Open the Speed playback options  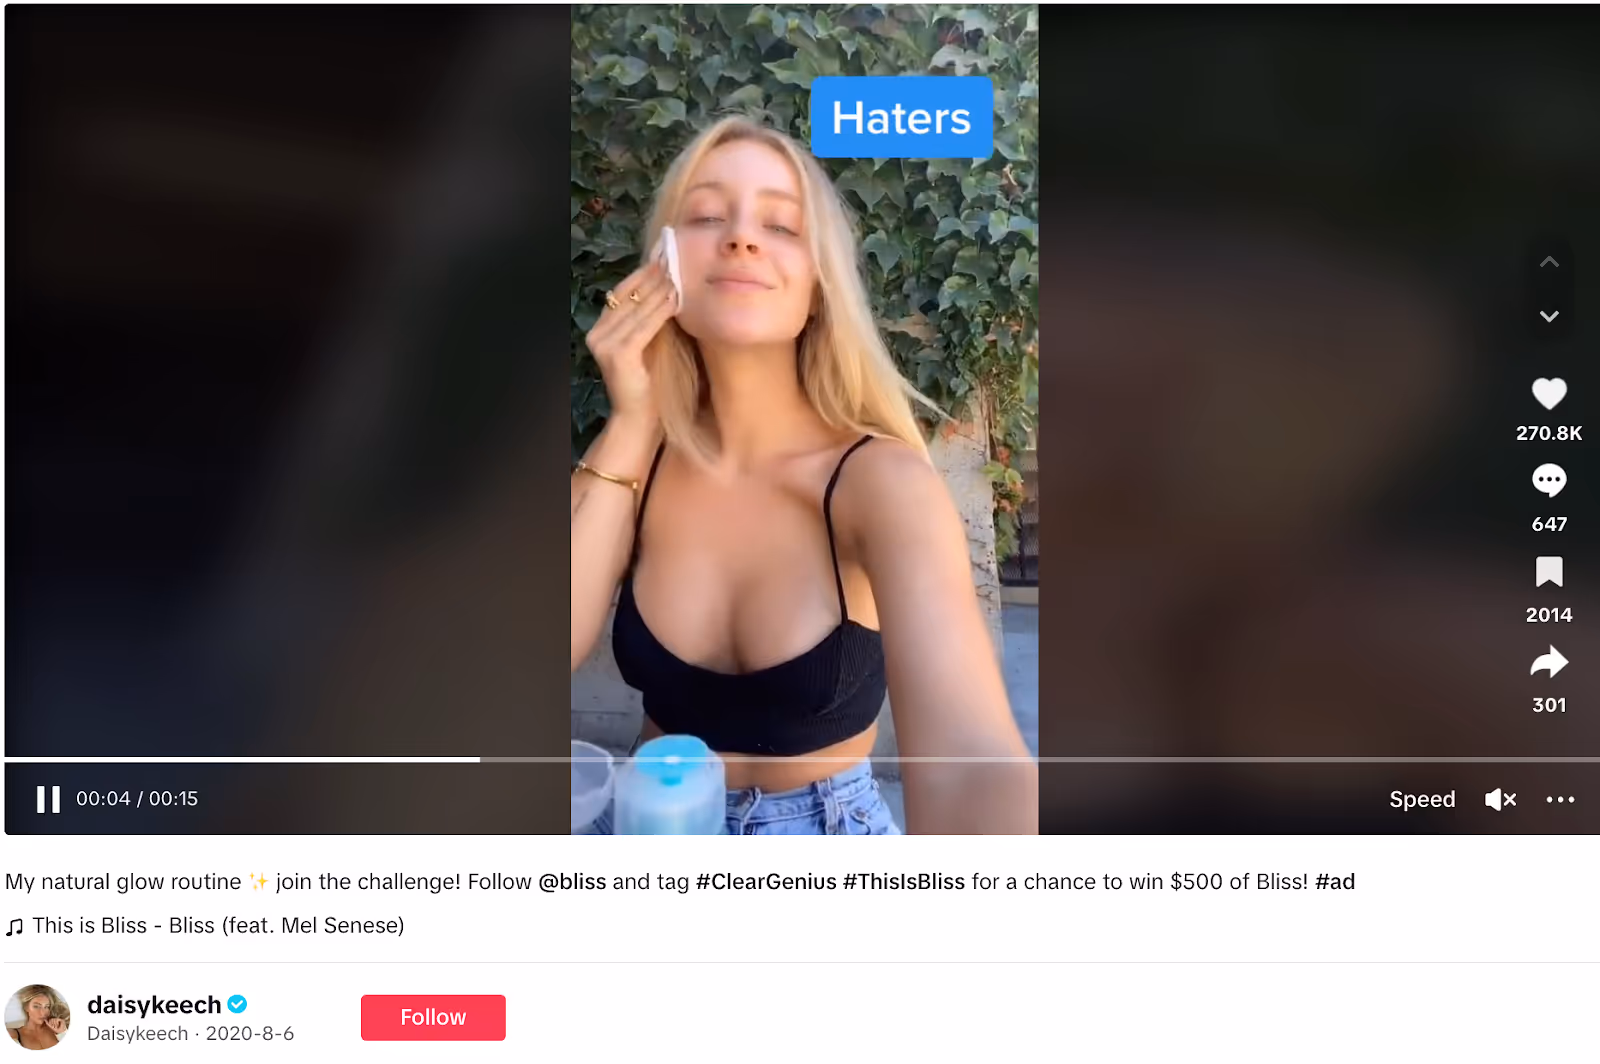[x=1422, y=799]
